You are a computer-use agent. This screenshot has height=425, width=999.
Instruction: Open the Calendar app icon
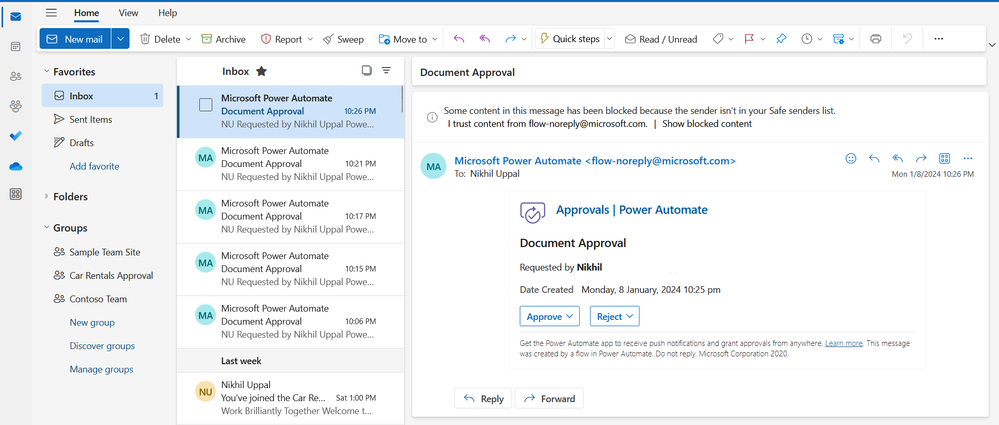point(15,47)
